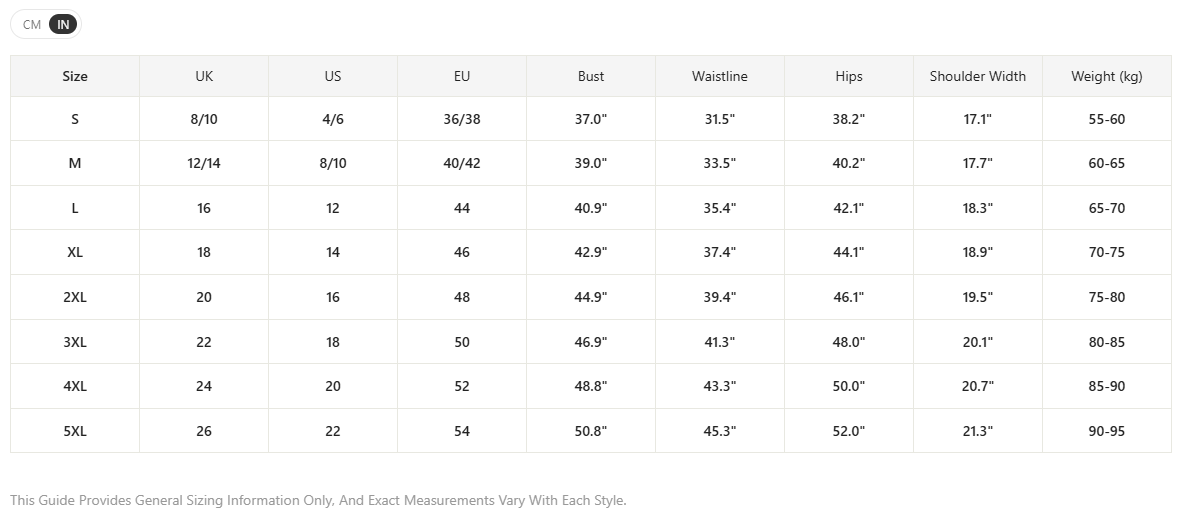Select the M size row label
Screen dimensions: 1189x515
point(75,163)
